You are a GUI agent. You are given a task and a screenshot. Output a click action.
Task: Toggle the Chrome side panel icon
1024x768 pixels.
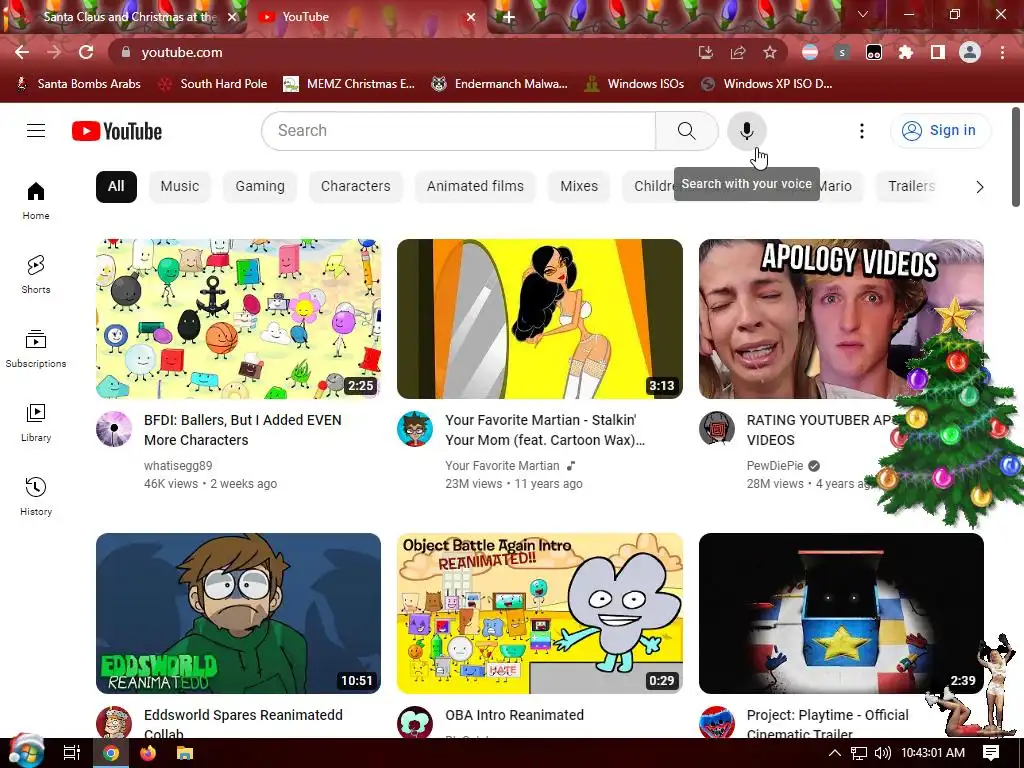(937, 52)
